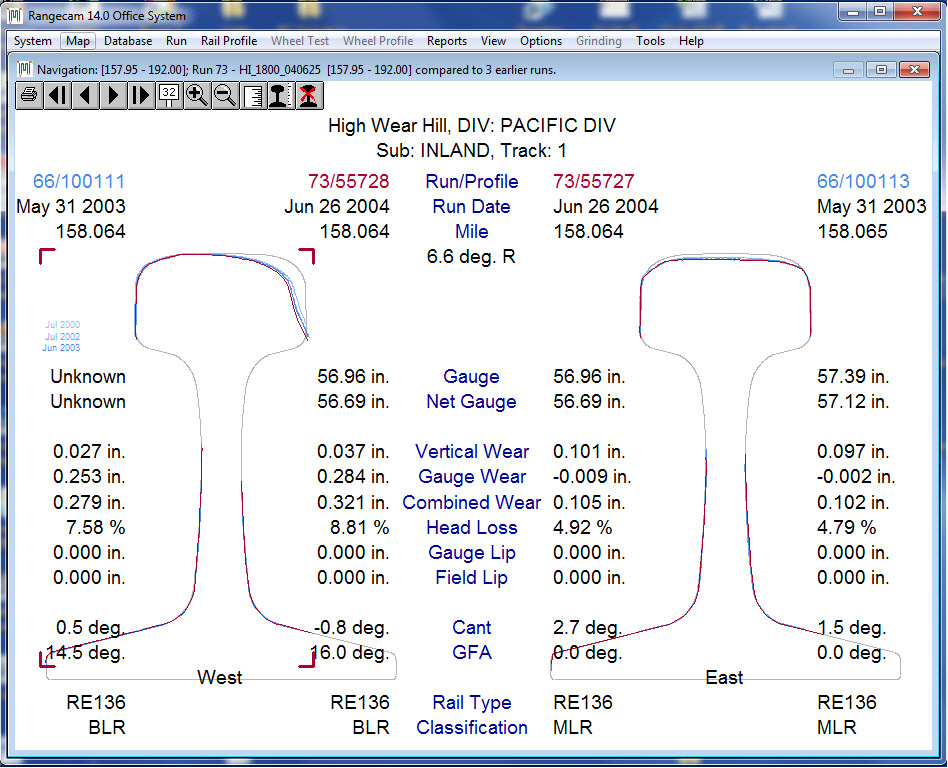The image size is (948, 768).
Task: Click the red-crossed rail profile icon
Action: pos(309,95)
